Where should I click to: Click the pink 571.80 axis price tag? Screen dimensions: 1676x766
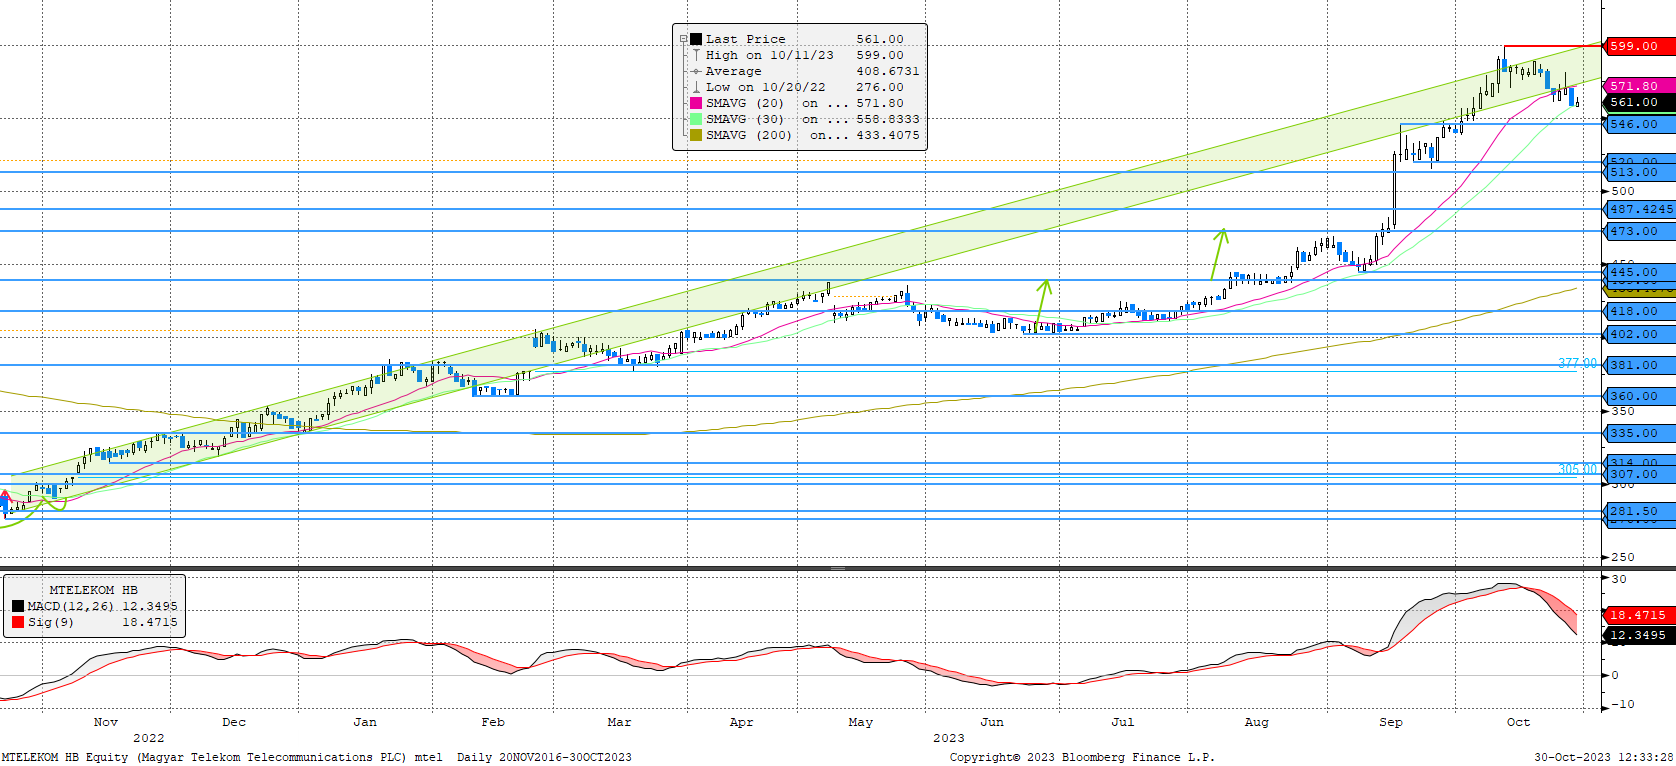pos(1639,86)
